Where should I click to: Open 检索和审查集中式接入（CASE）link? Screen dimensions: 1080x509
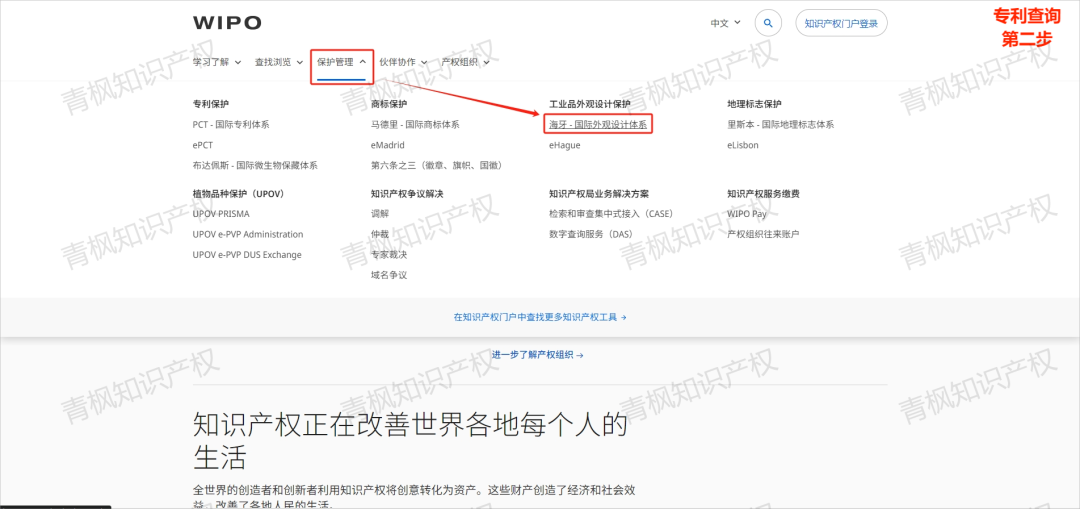pyautogui.click(x=611, y=214)
